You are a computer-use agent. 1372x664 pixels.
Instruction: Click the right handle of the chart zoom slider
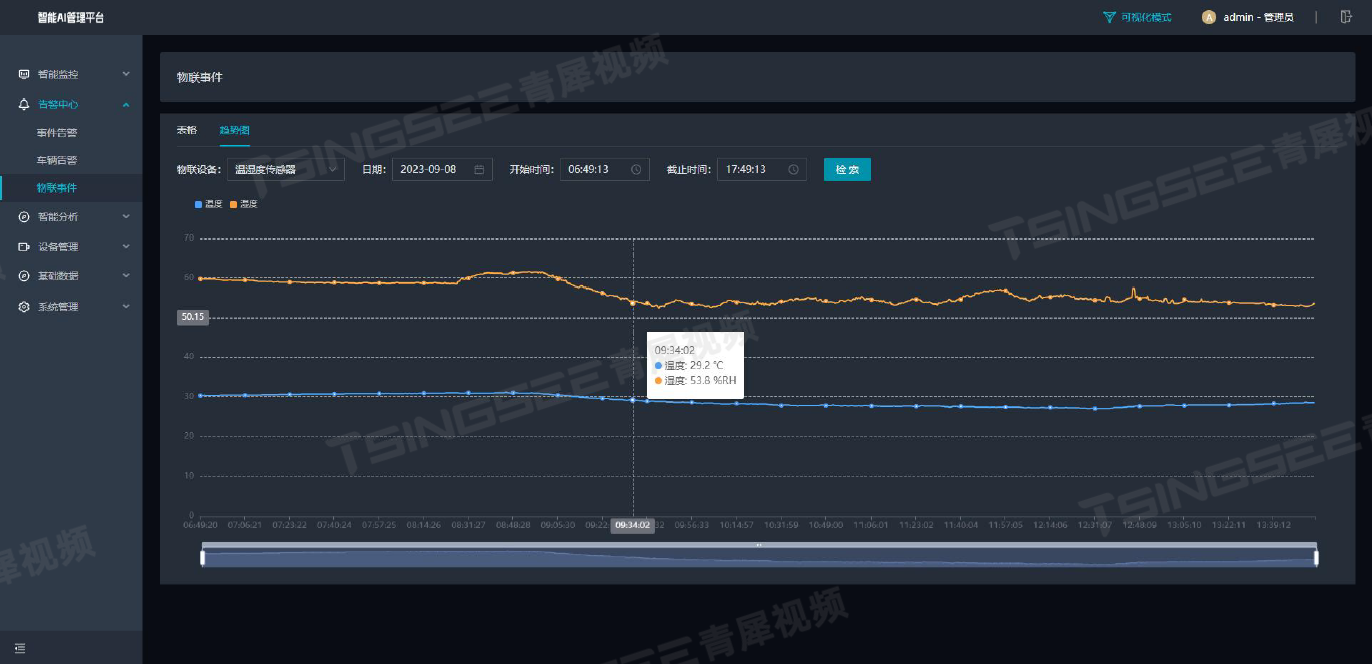point(1316,558)
